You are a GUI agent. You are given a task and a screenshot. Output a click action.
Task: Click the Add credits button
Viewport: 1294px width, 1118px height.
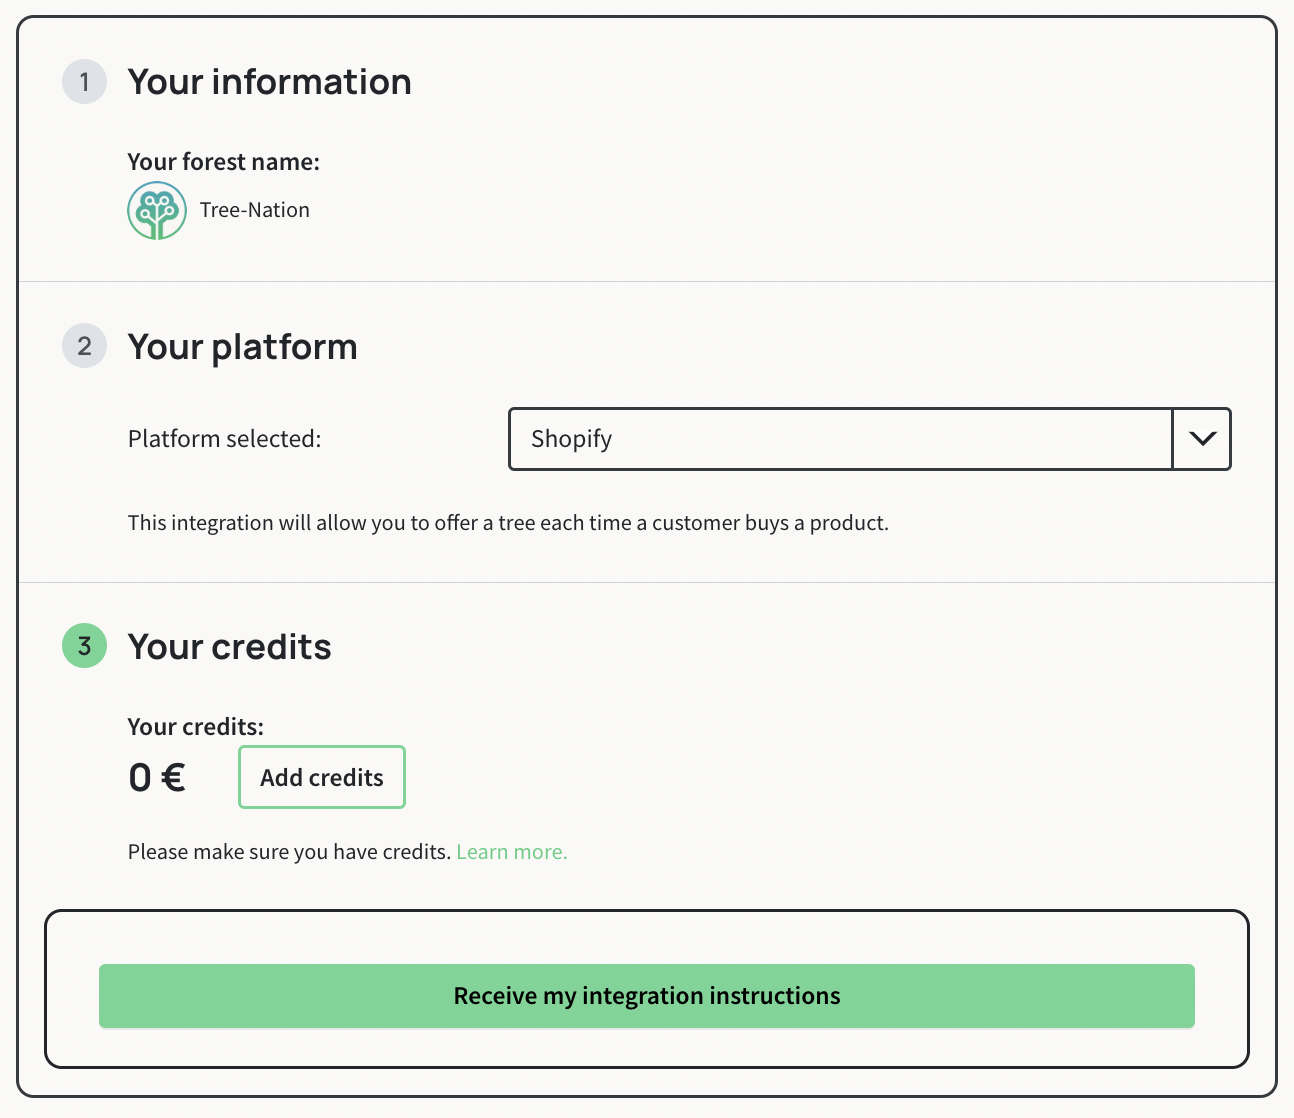322,777
